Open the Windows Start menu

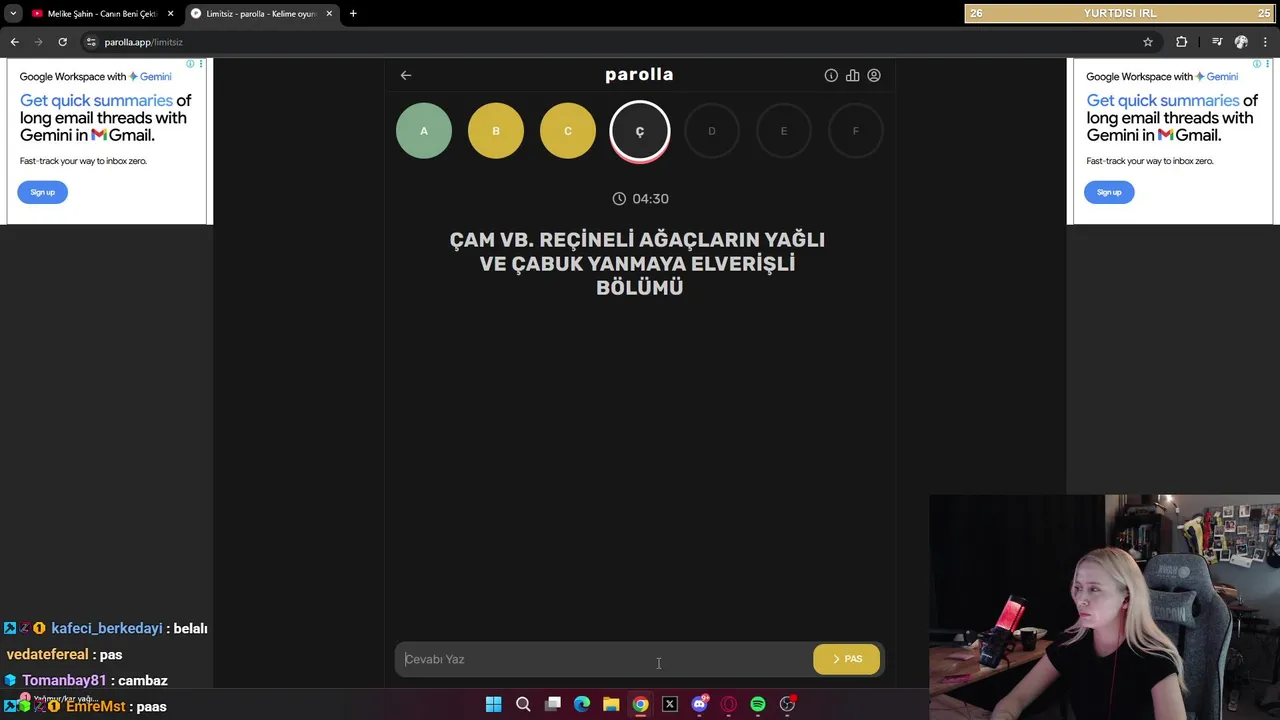pyautogui.click(x=494, y=705)
